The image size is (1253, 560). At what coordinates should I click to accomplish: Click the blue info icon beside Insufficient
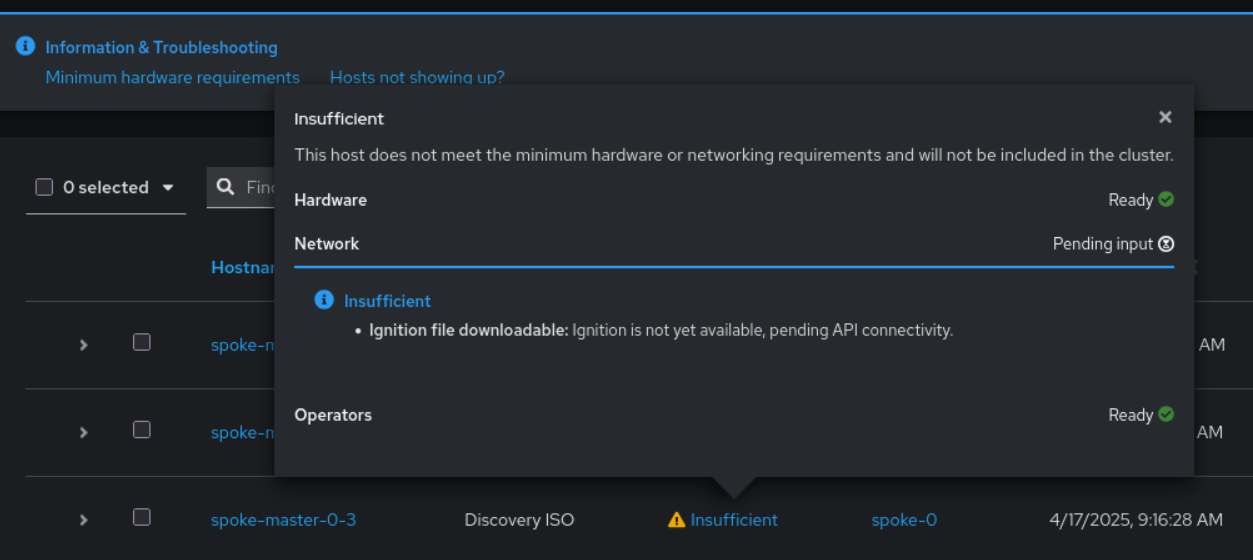pos(323,300)
